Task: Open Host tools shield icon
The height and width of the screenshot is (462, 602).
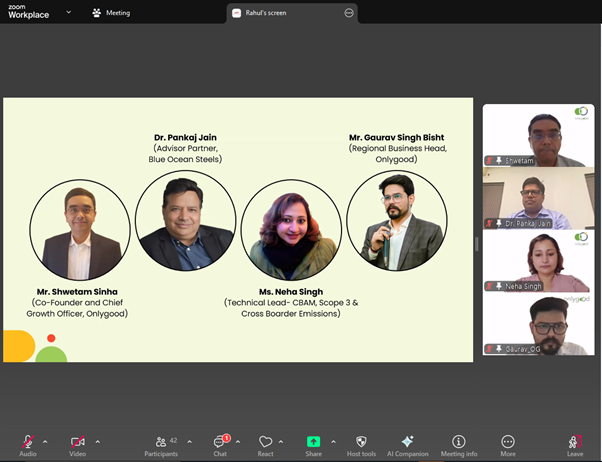Action: click(361, 442)
